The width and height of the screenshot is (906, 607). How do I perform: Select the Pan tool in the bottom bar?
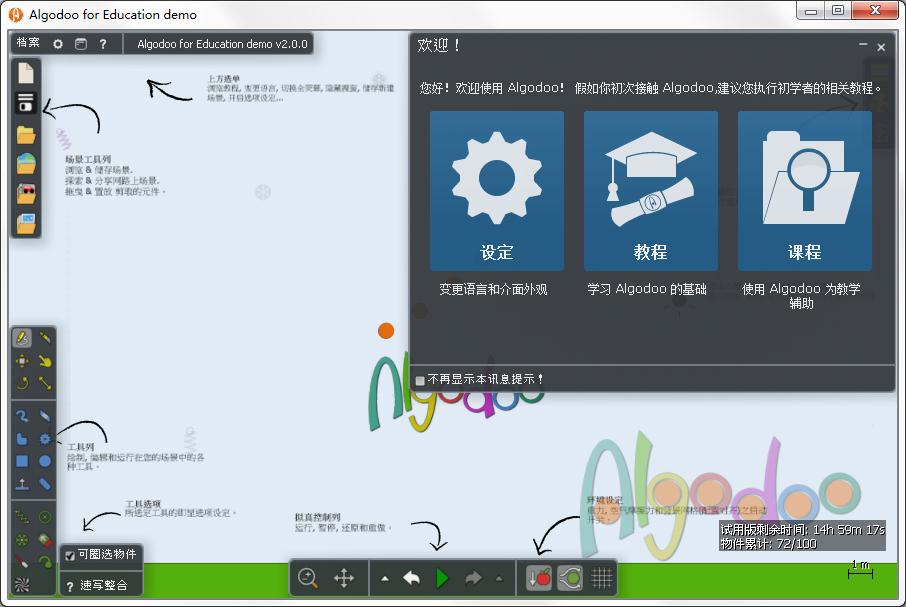[344, 578]
